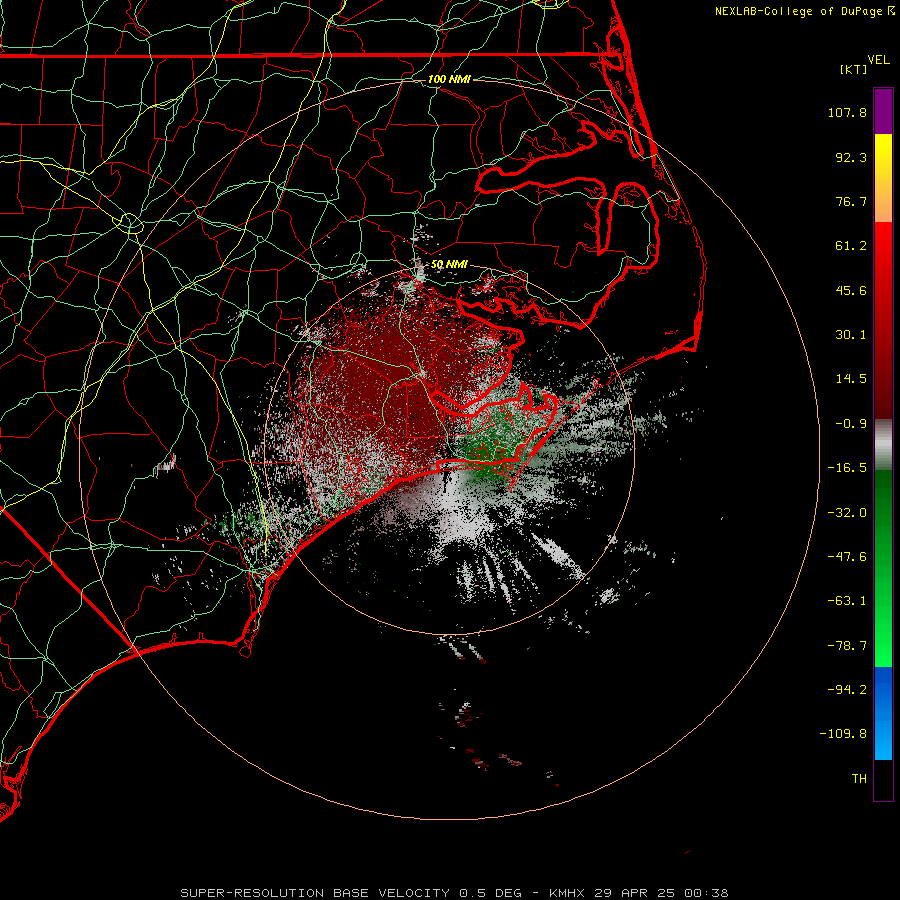Image resolution: width=900 pixels, height=900 pixels.
Task: Select the 92.3 velocity legend value
Action: coord(851,157)
